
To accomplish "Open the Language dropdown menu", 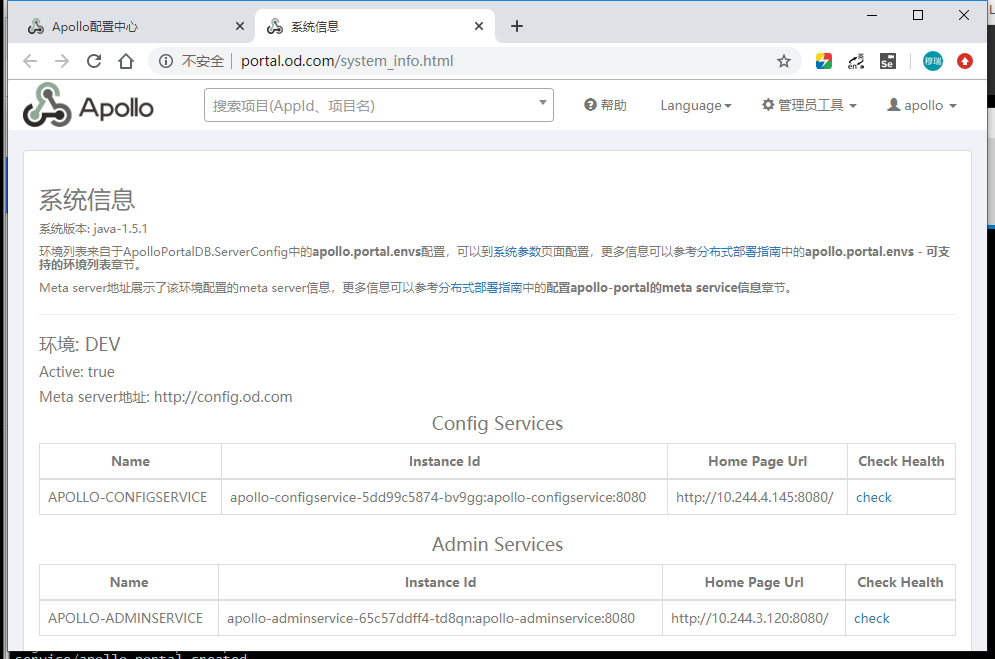I will click(696, 105).
